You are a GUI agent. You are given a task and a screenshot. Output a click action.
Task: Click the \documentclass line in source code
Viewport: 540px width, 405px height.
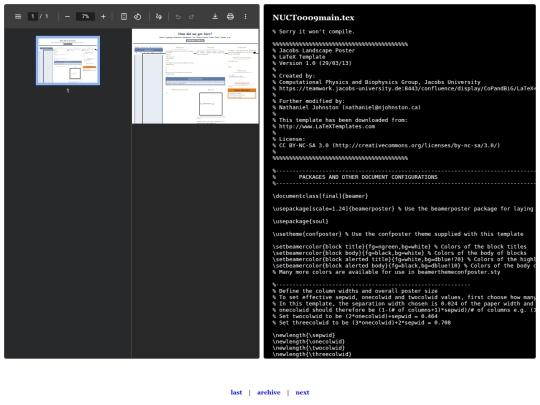click(320, 196)
